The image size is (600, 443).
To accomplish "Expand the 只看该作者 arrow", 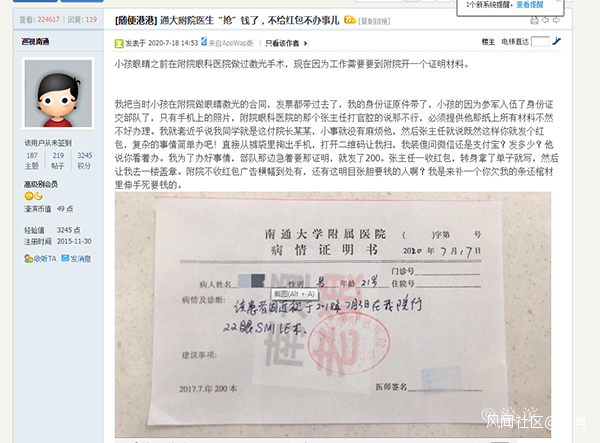I will click(x=306, y=43).
